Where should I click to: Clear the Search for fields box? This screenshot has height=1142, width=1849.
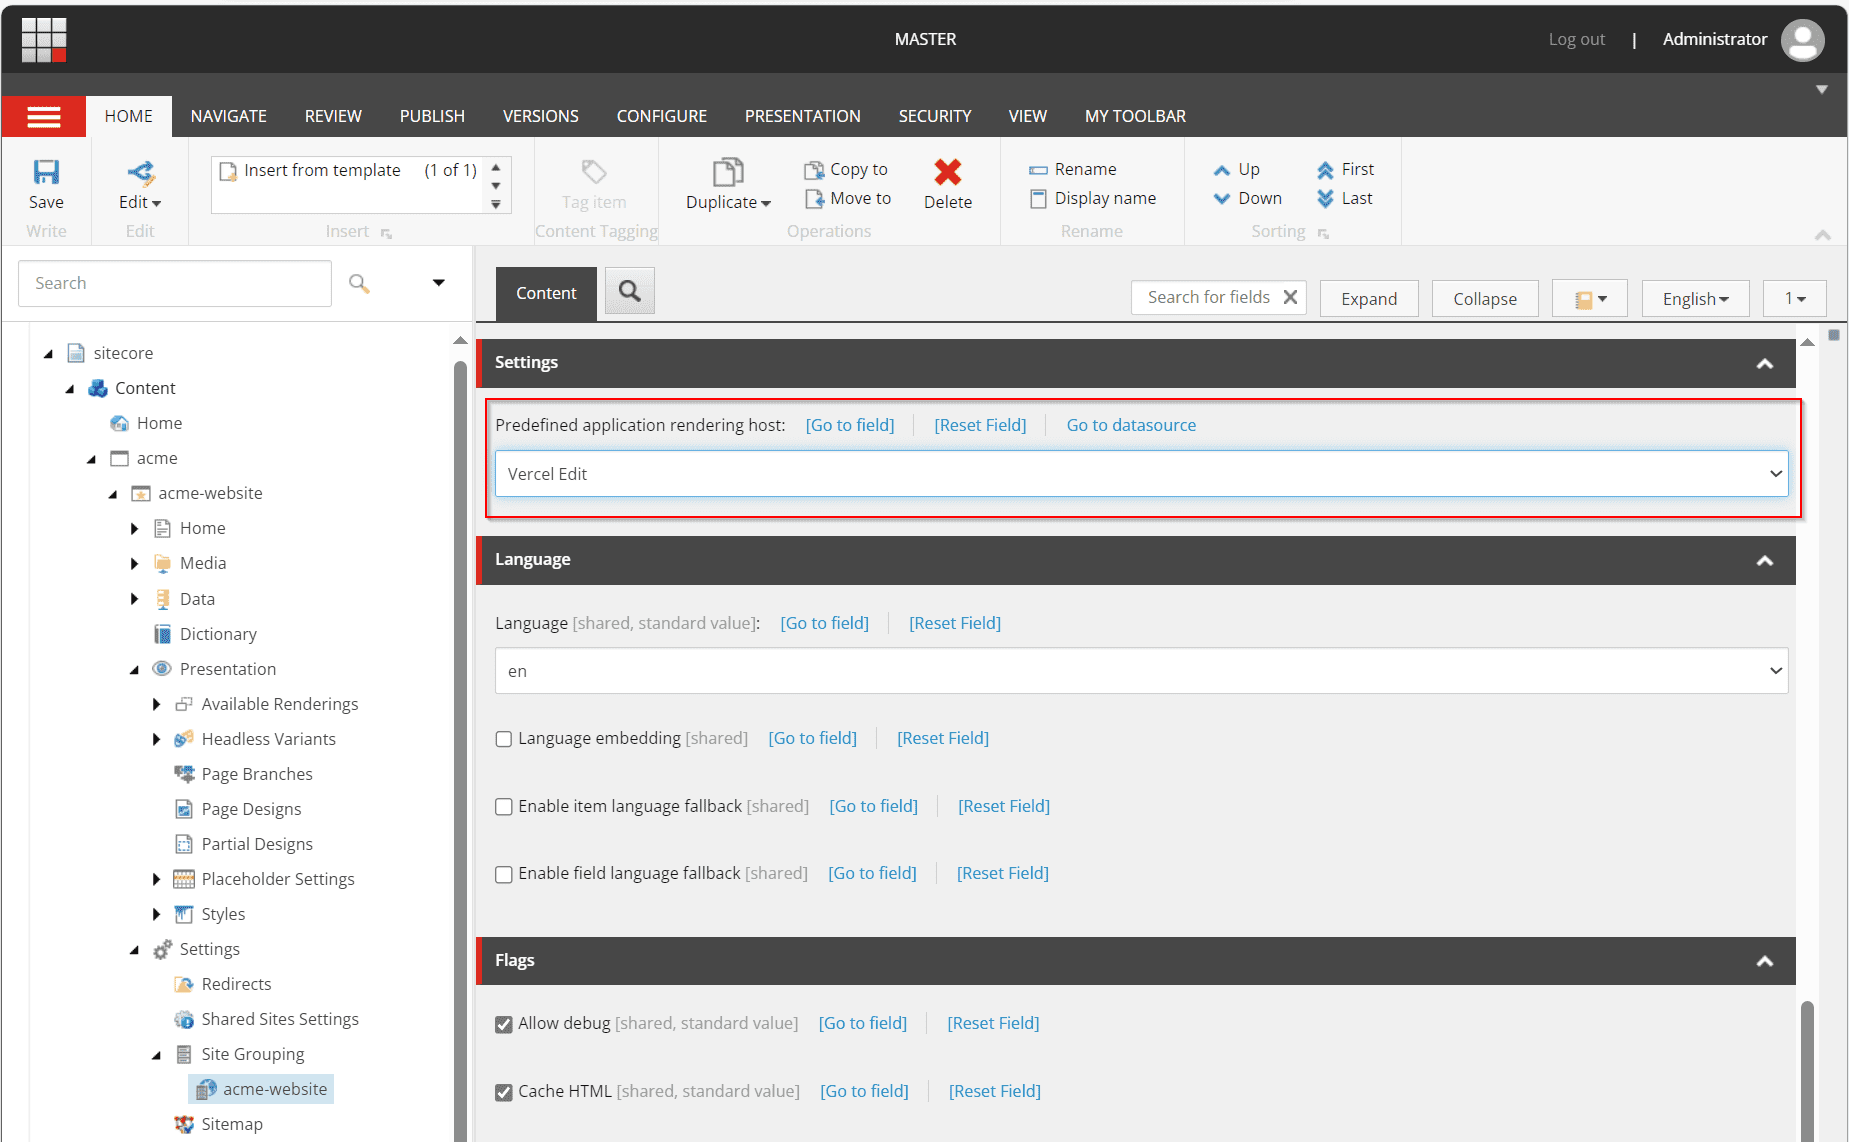pos(1290,297)
